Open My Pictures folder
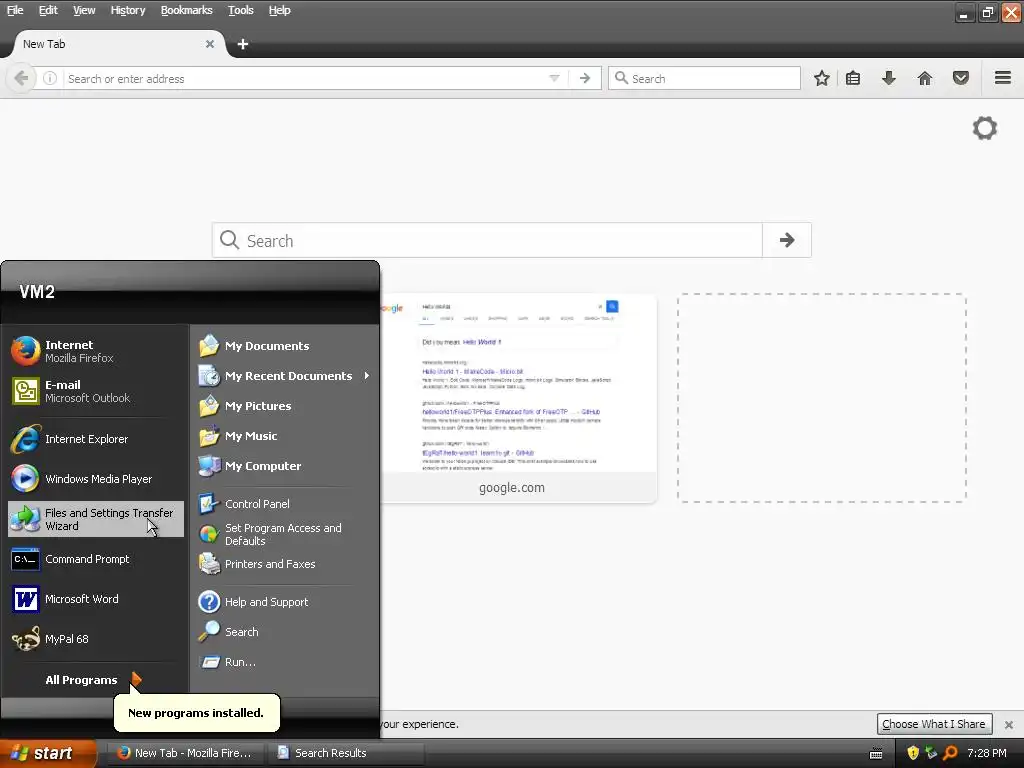 coord(285,406)
